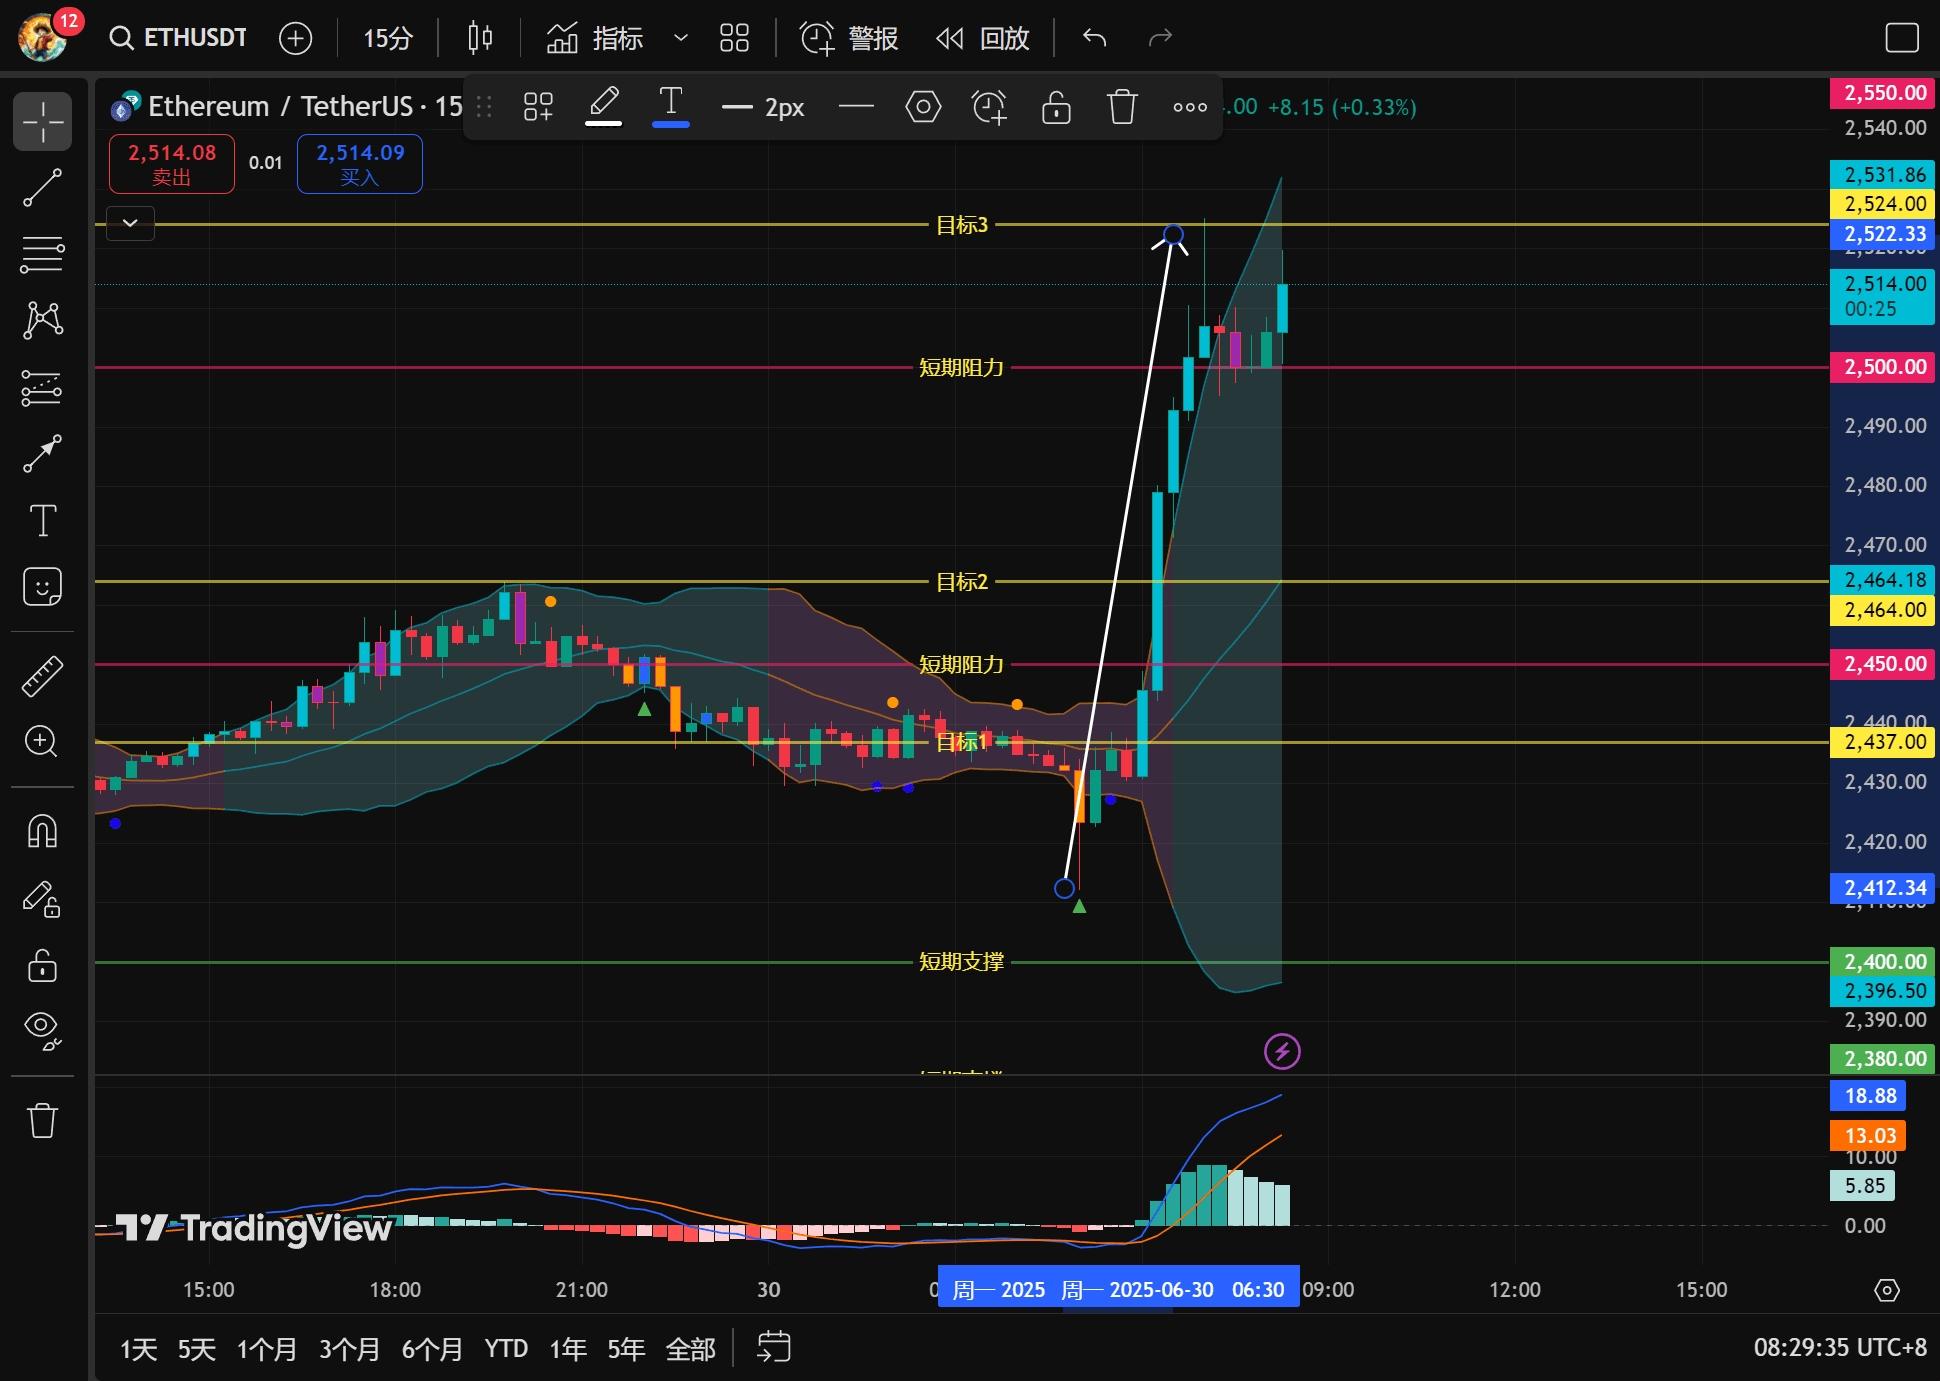Screen dimensions: 1940x1381
Task: Remove drawings with sidebar trash icon
Action: [42, 1120]
